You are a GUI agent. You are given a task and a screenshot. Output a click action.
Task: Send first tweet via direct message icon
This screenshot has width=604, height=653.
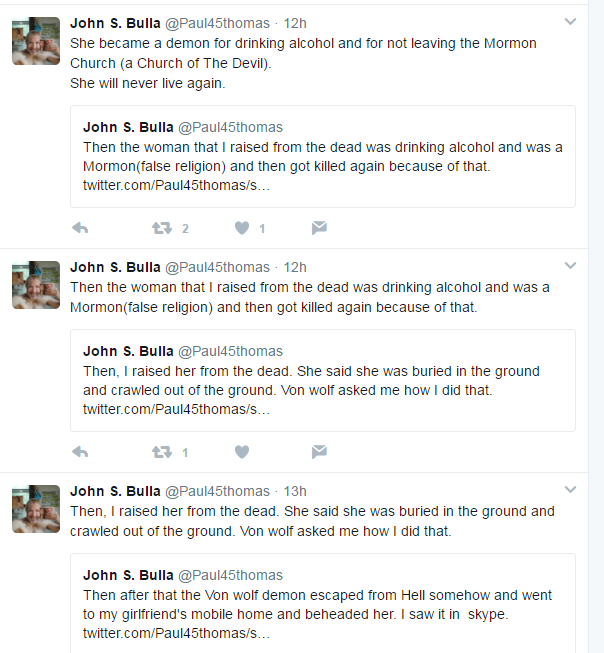point(319,228)
